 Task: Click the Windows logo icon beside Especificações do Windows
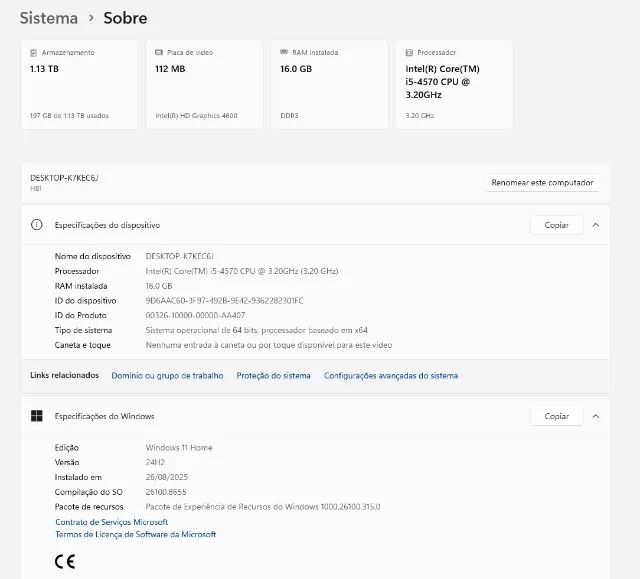37,416
